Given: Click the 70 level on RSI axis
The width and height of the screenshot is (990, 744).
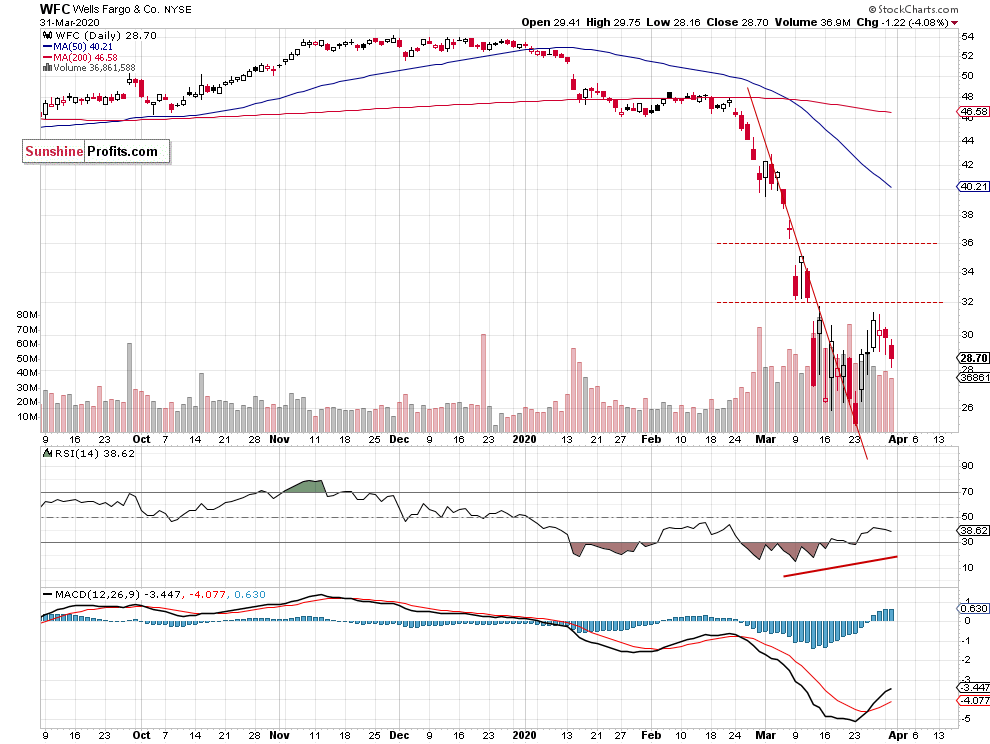Looking at the screenshot, I should [x=968, y=491].
